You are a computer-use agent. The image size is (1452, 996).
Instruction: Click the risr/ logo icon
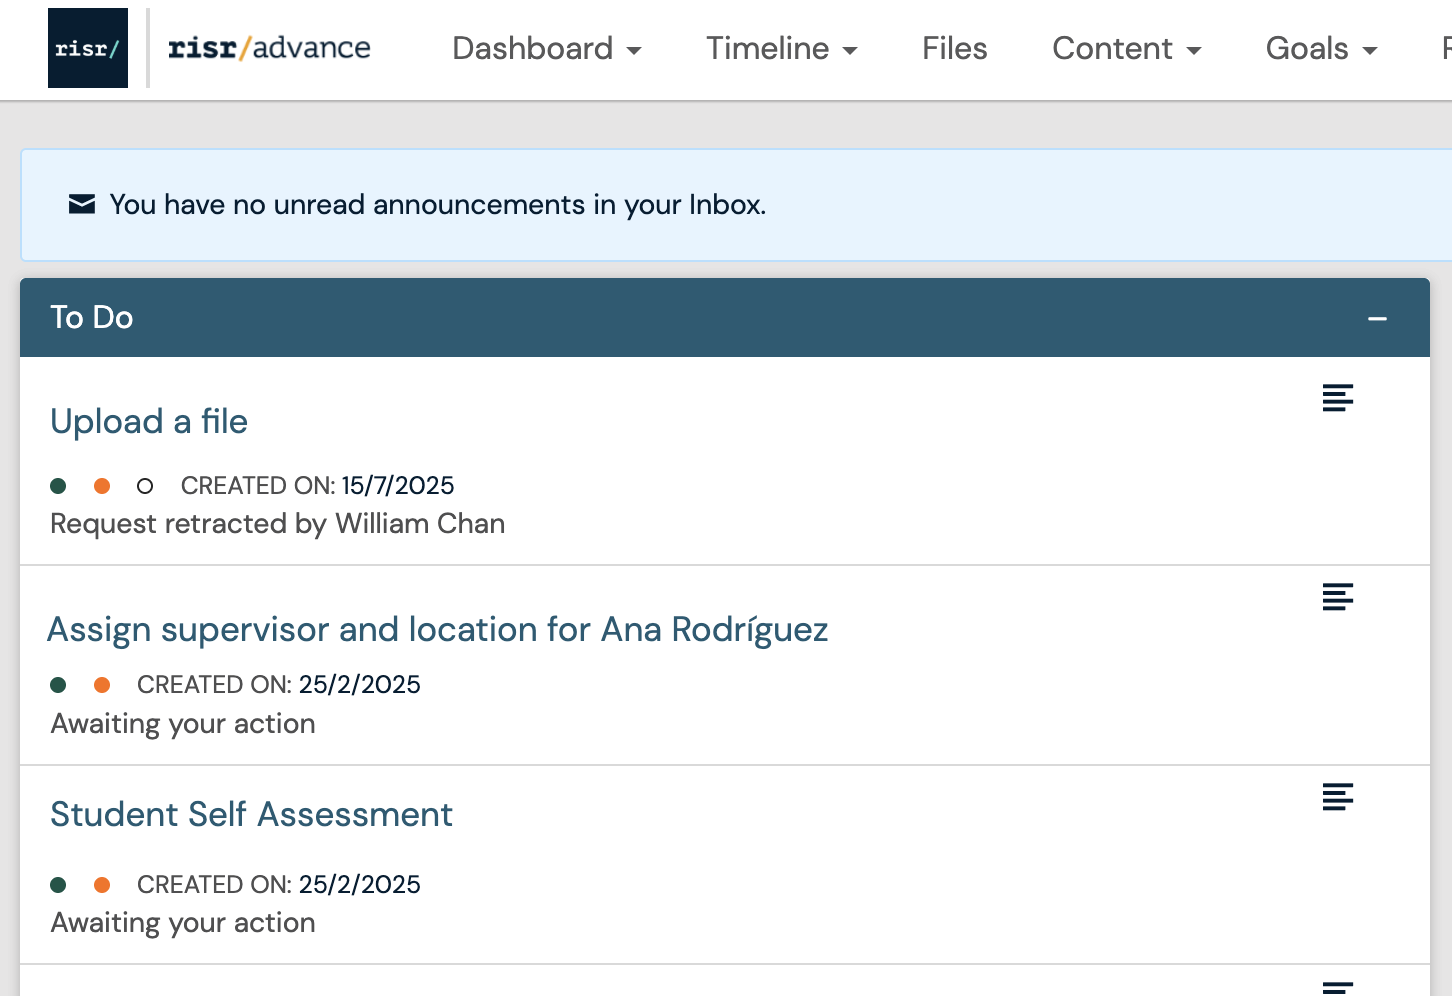[x=87, y=47]
